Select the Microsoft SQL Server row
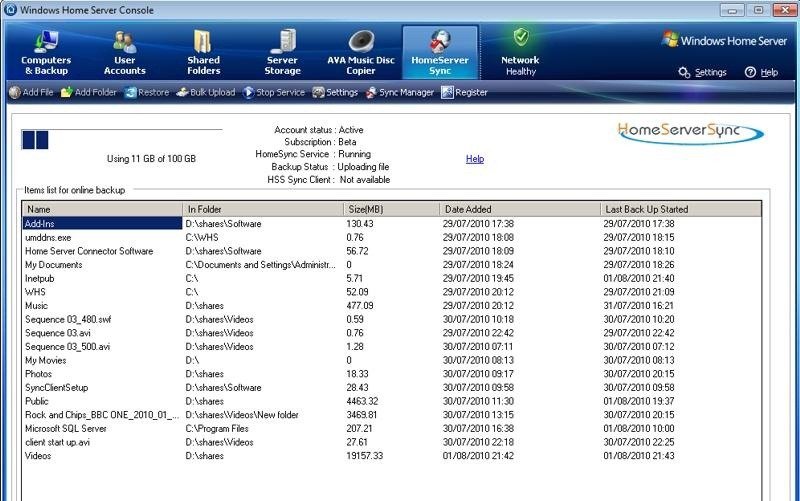This screenshot has height=501, width=800. point(392,429)
